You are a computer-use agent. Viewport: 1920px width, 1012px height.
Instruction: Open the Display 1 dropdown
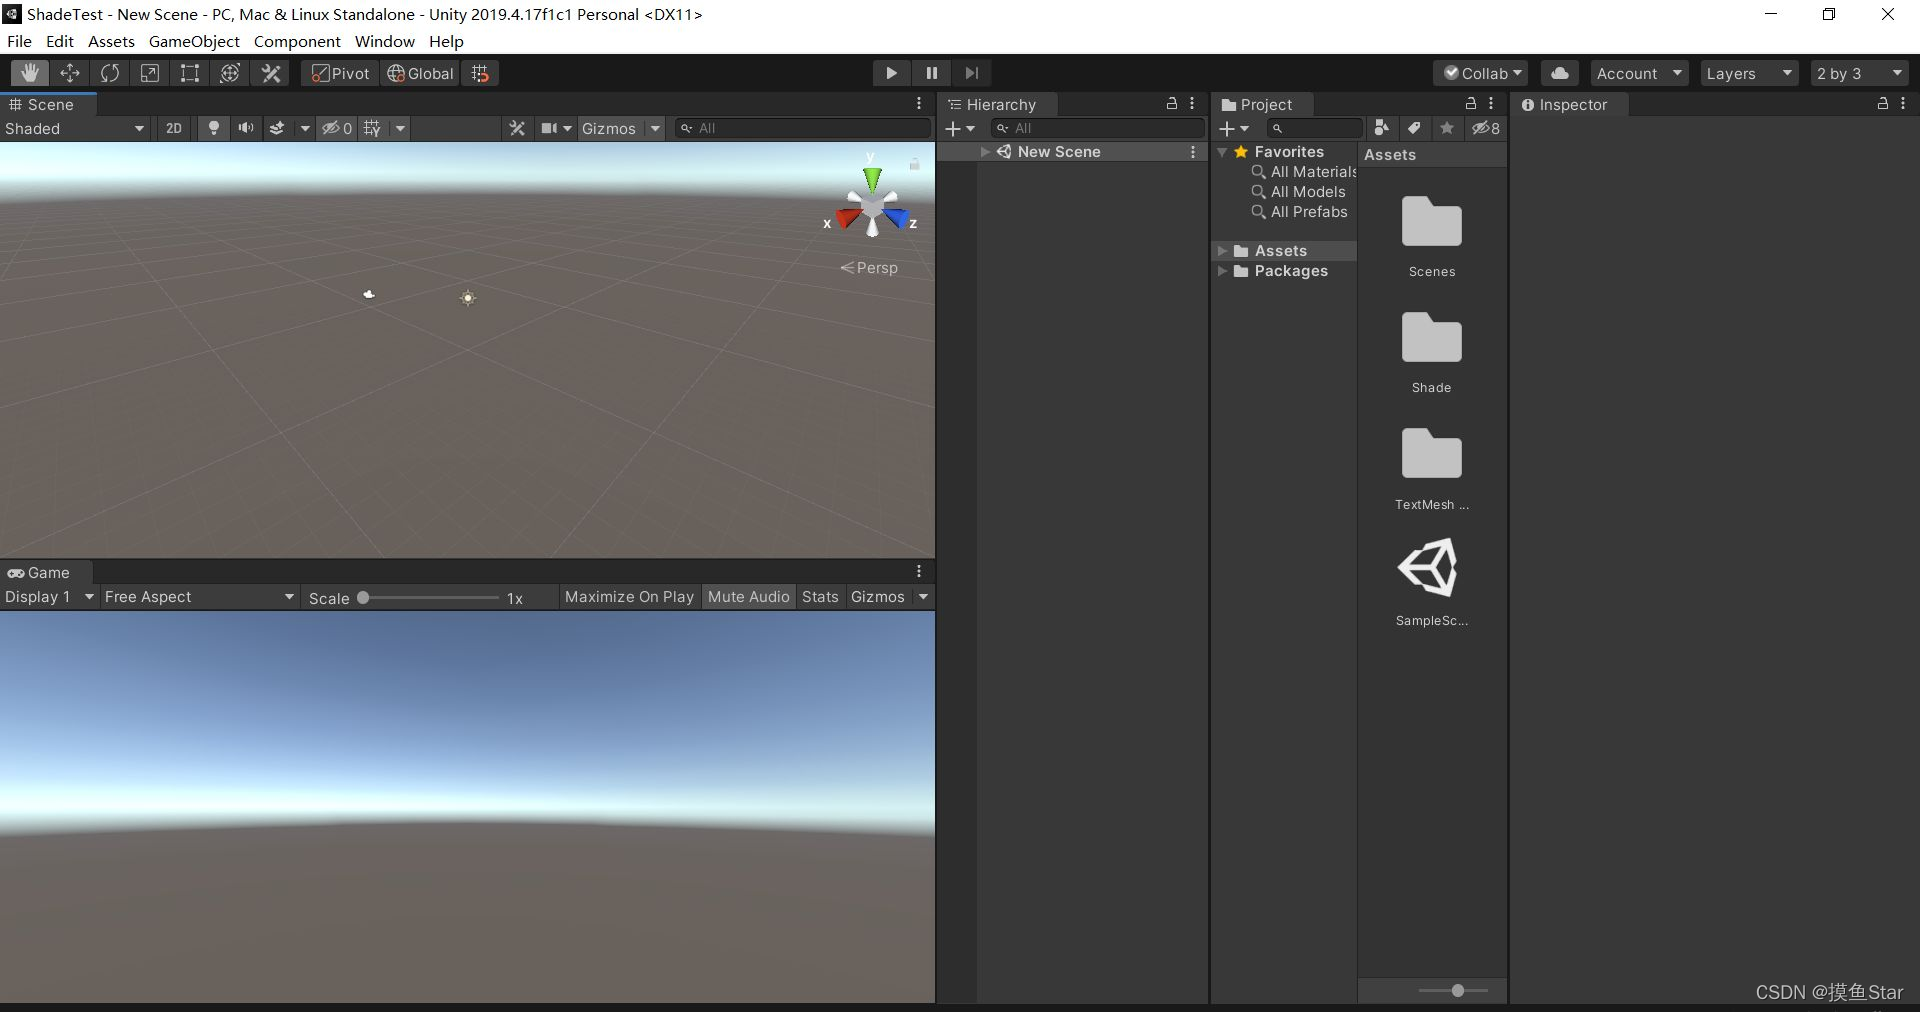coord(48,597)
